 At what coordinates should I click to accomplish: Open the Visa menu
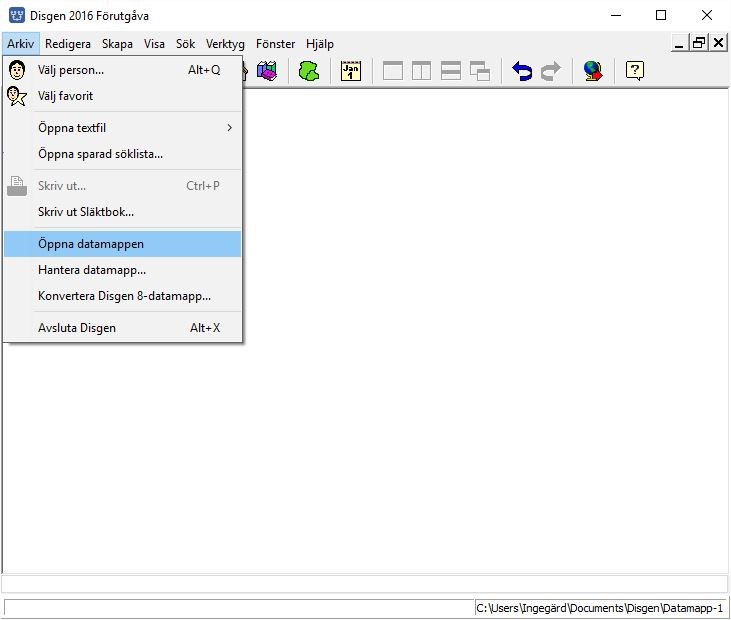coord(154,44)
